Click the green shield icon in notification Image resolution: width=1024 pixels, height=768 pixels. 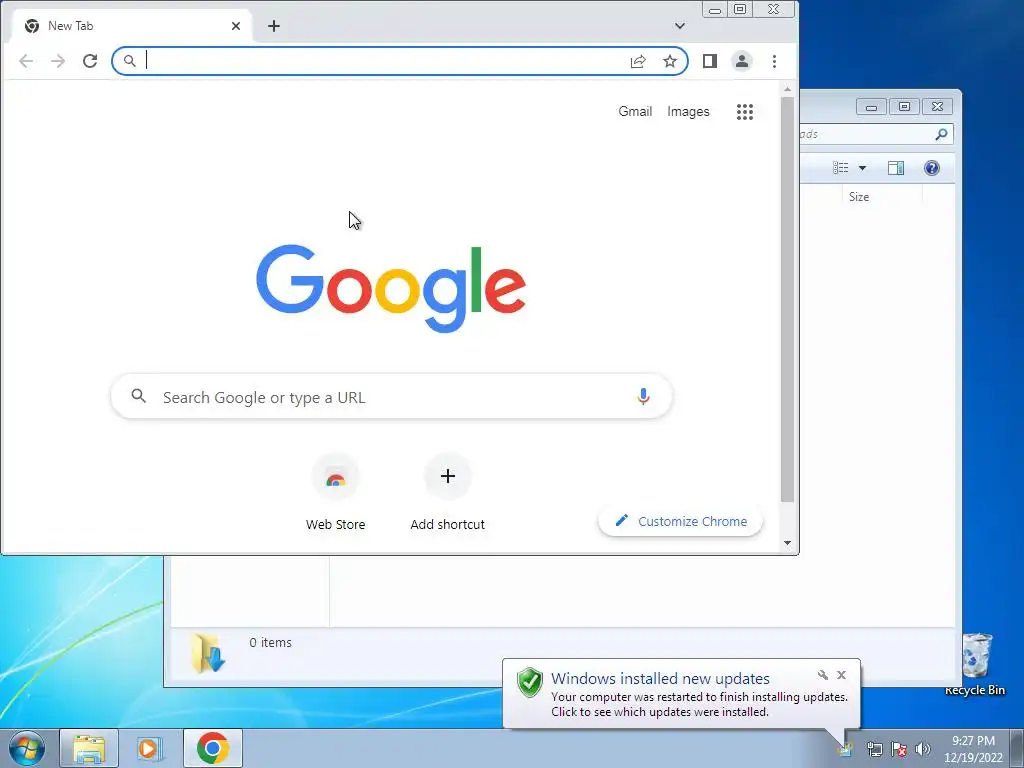pyautogui.click(x=530, y=682)
